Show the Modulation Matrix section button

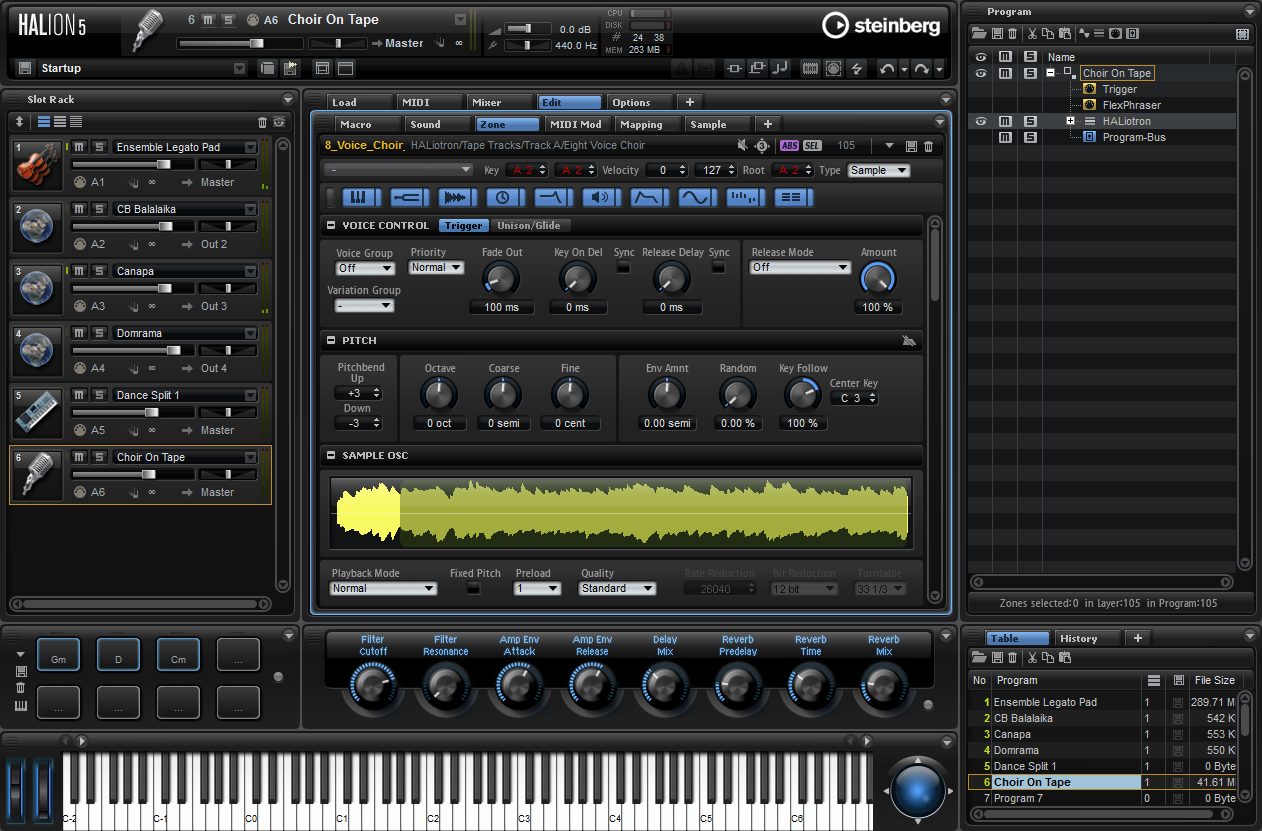click(793, 197)
